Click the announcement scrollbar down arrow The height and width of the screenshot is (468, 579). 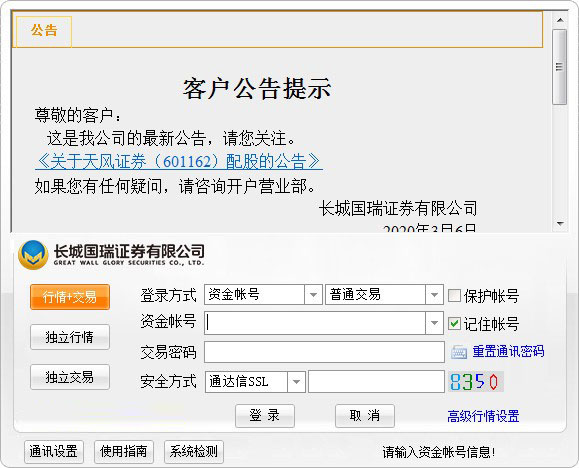point(560,224)
